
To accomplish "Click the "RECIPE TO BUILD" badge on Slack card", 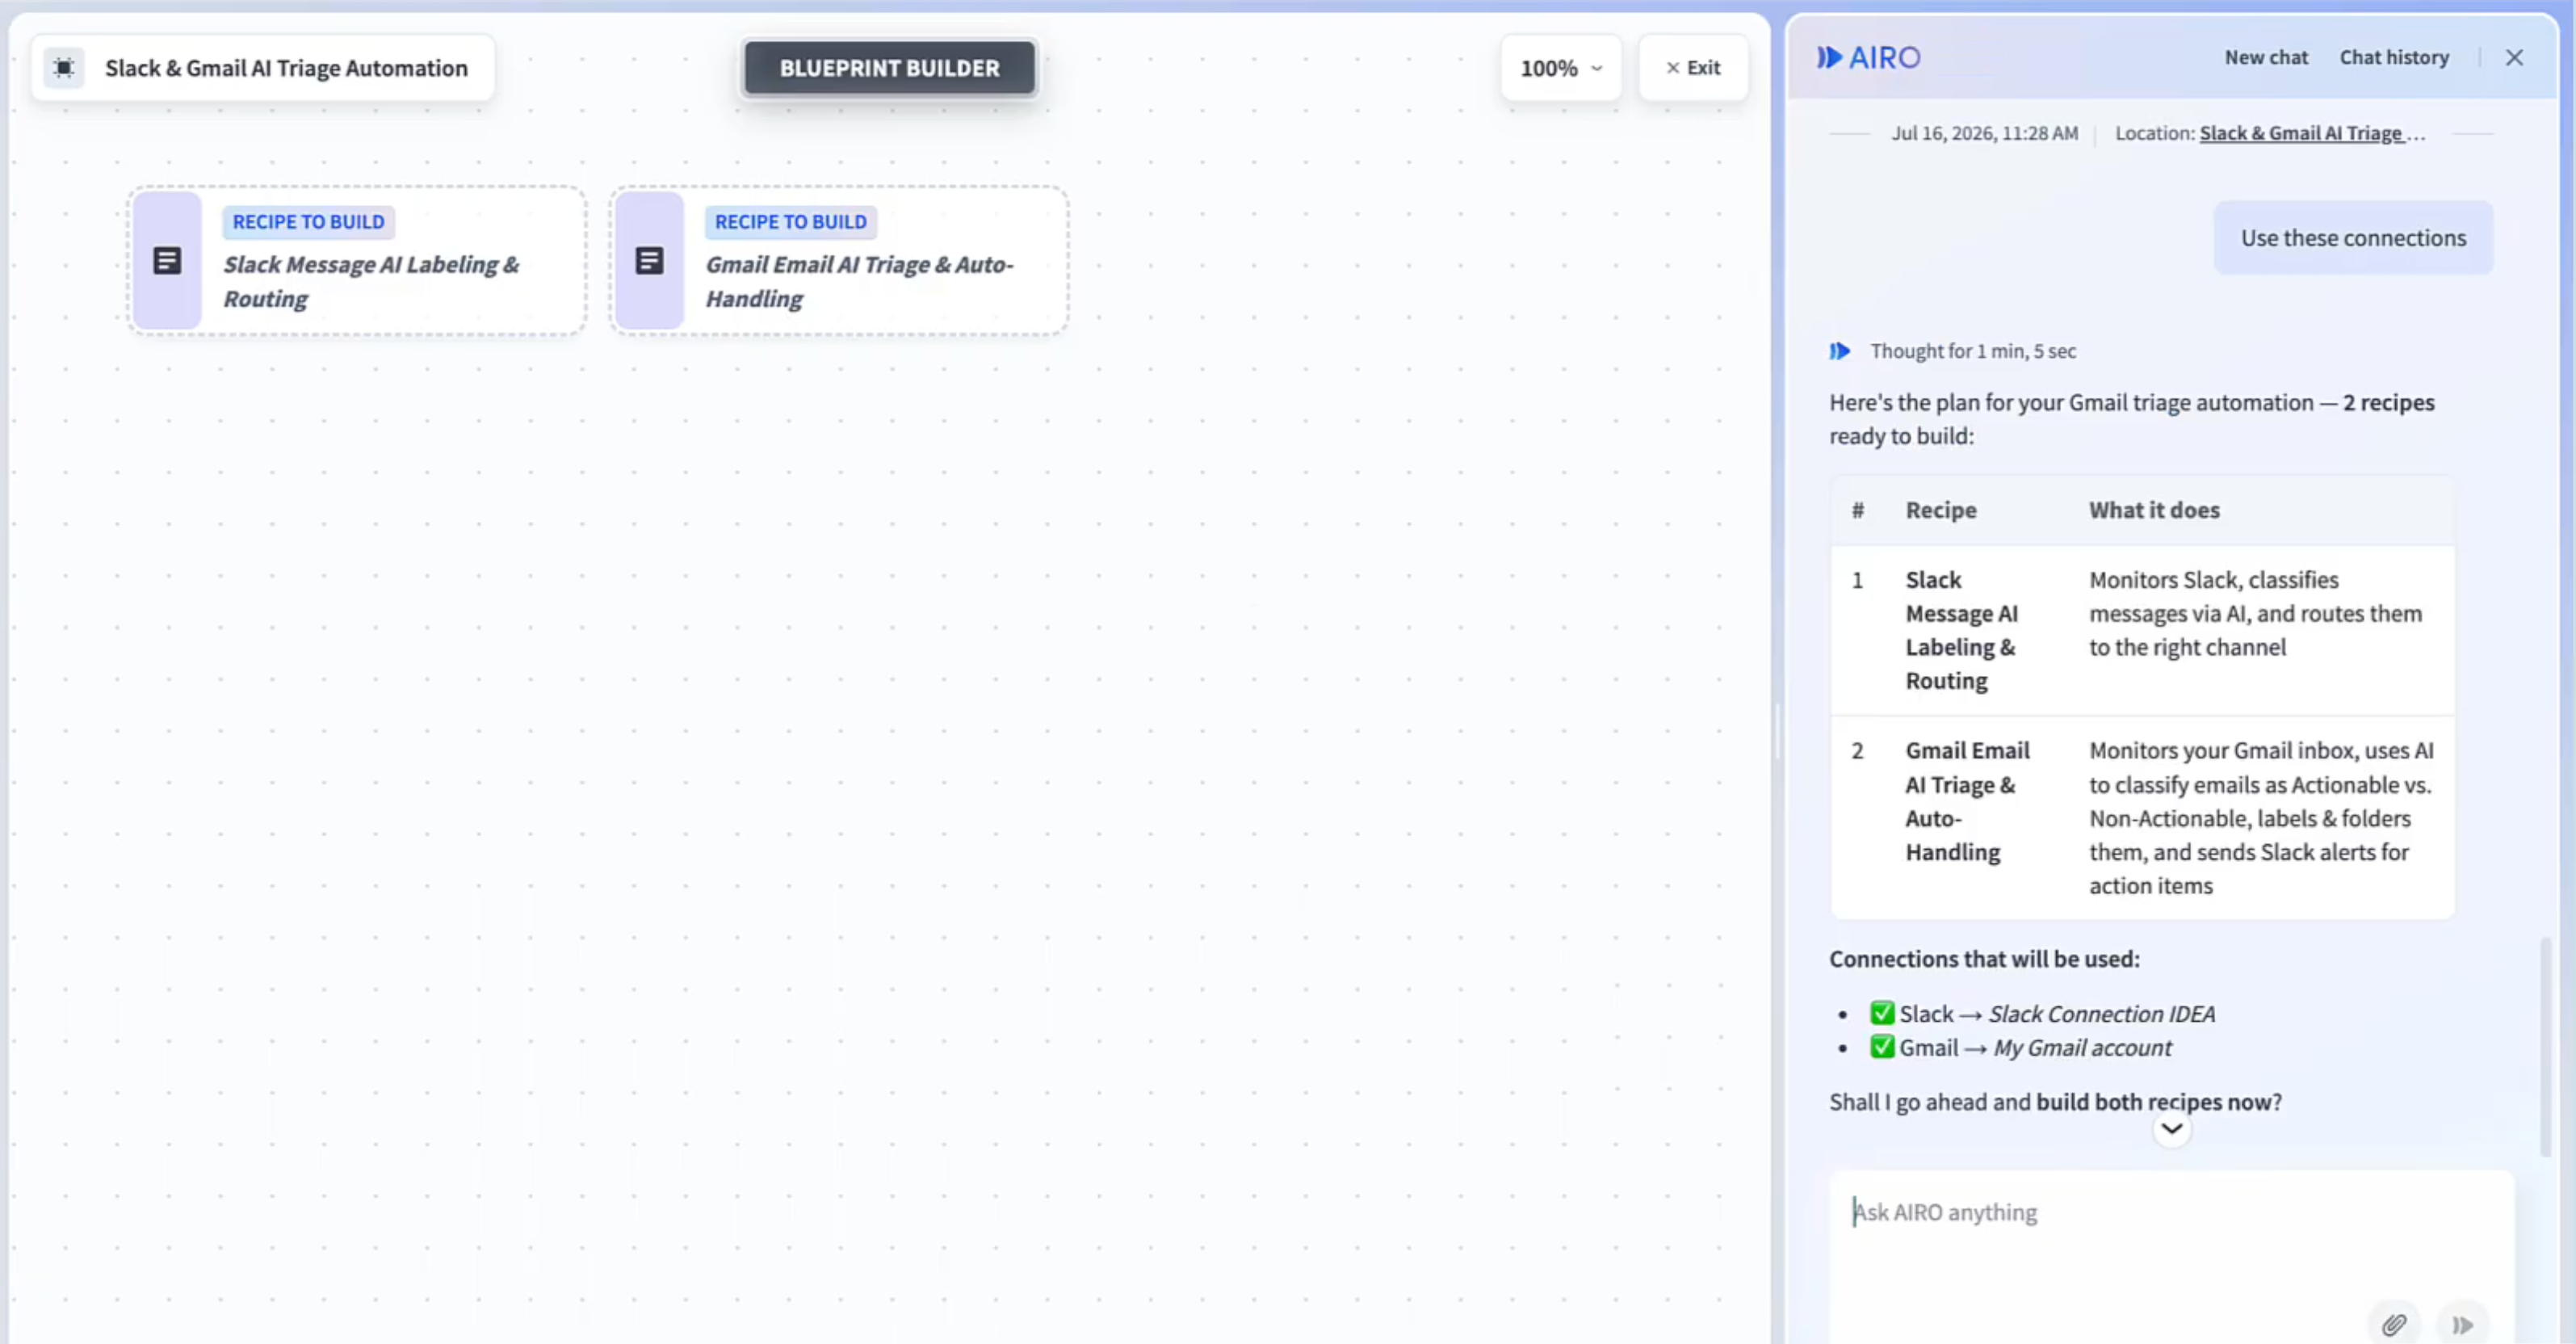I will click(308, 222).
